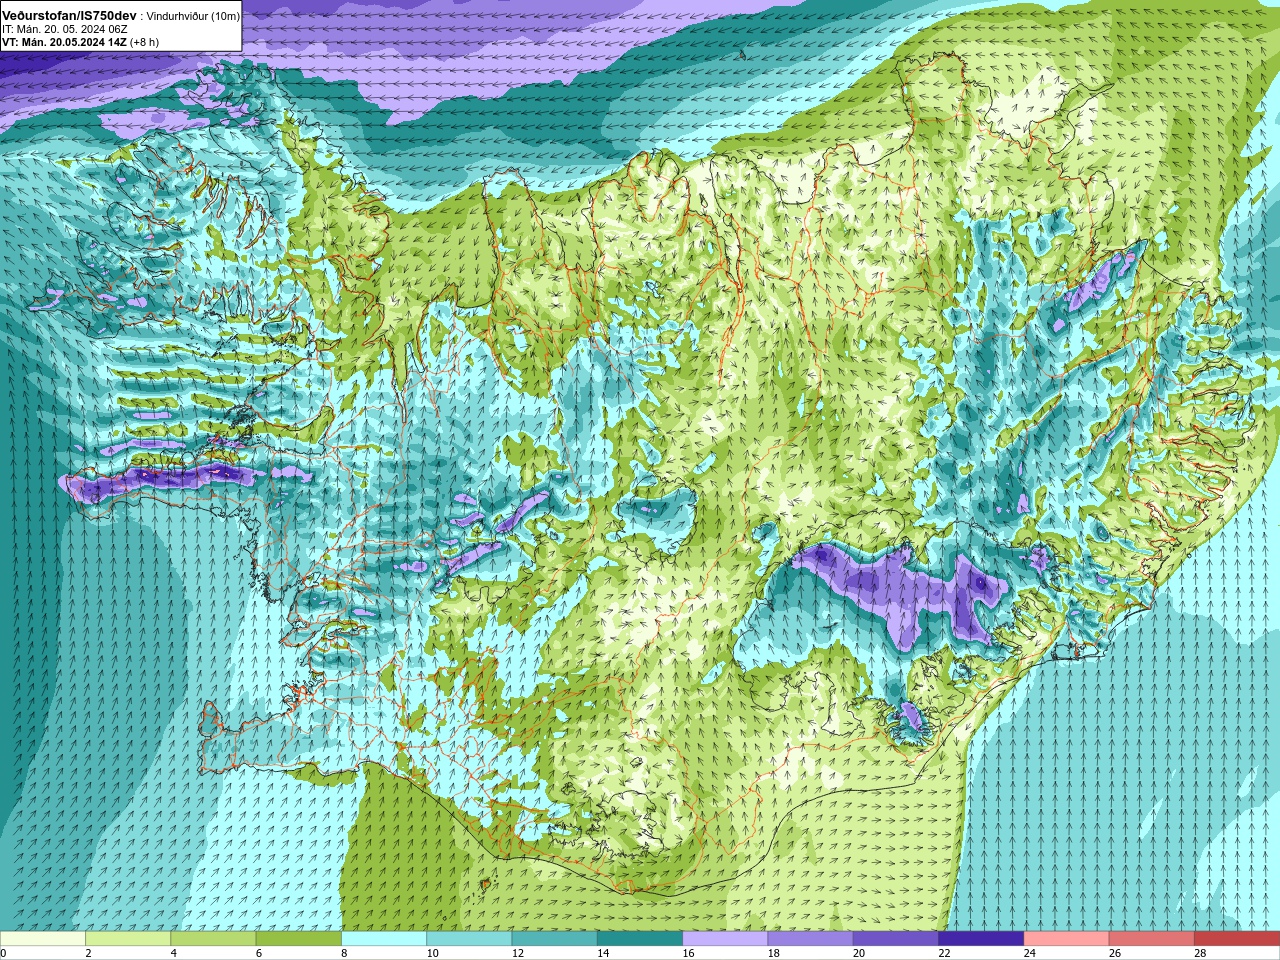
Task: Click the light pink 24–26 legend swatch
Action: [x=1067, y=939]
